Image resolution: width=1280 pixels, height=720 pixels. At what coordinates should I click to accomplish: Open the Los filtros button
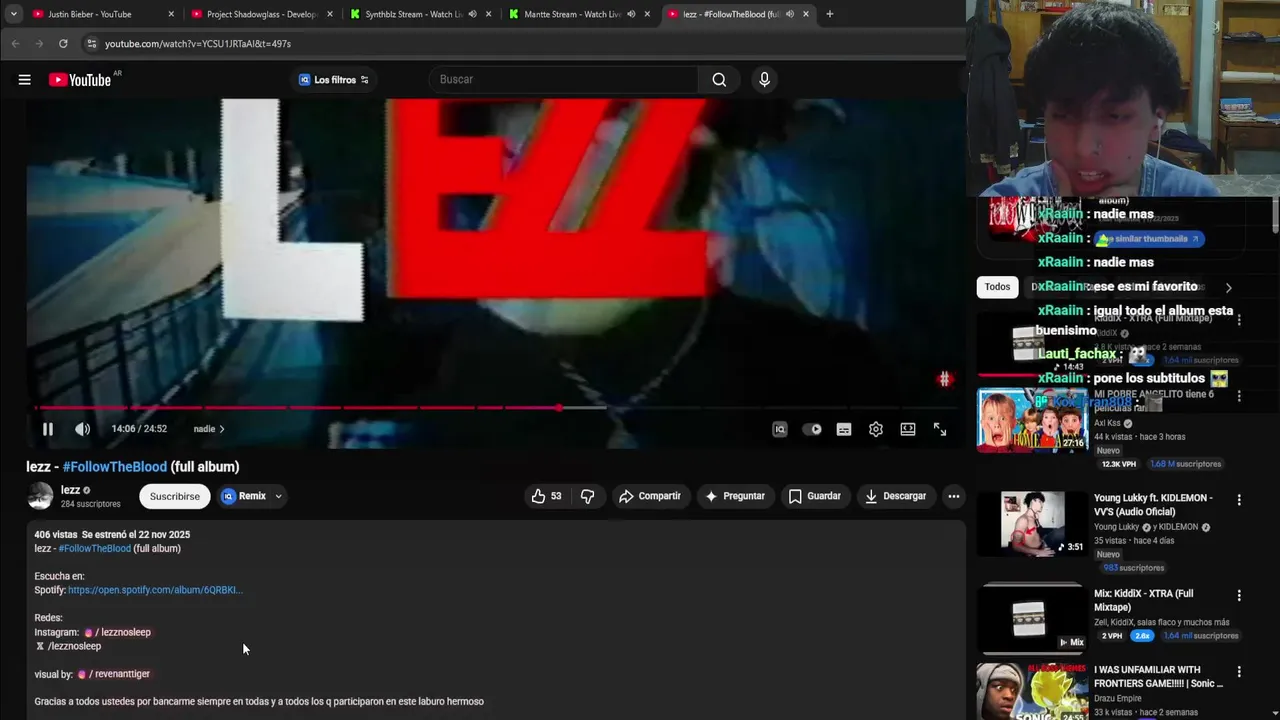(334, 80)
